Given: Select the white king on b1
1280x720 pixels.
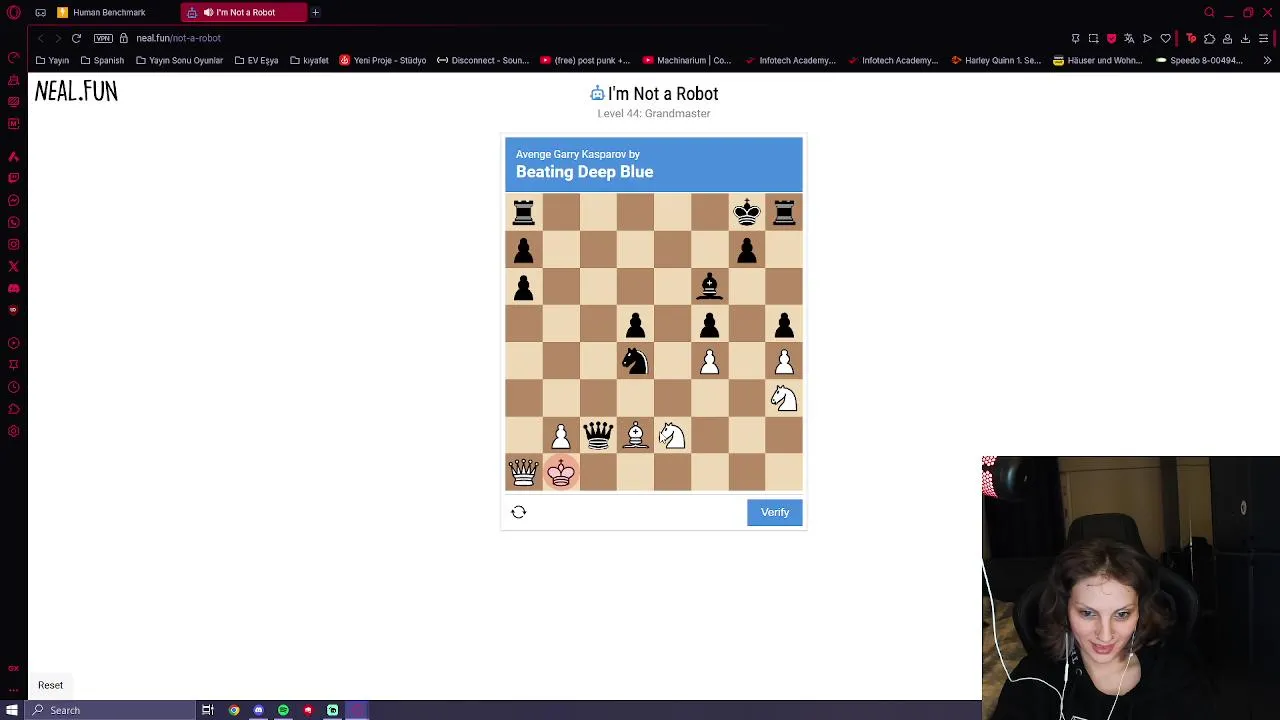Looking at the screenshot, I should [561, 472].
